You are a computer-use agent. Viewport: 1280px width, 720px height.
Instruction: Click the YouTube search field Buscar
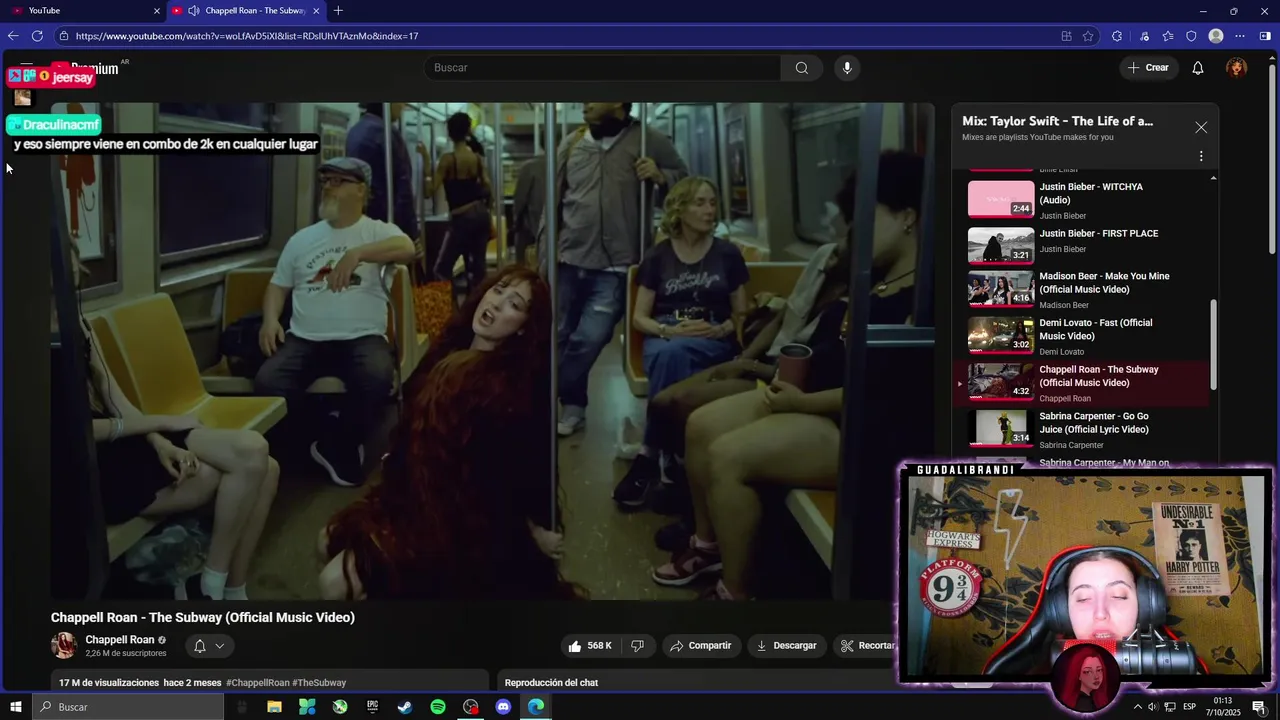[602, 68]
